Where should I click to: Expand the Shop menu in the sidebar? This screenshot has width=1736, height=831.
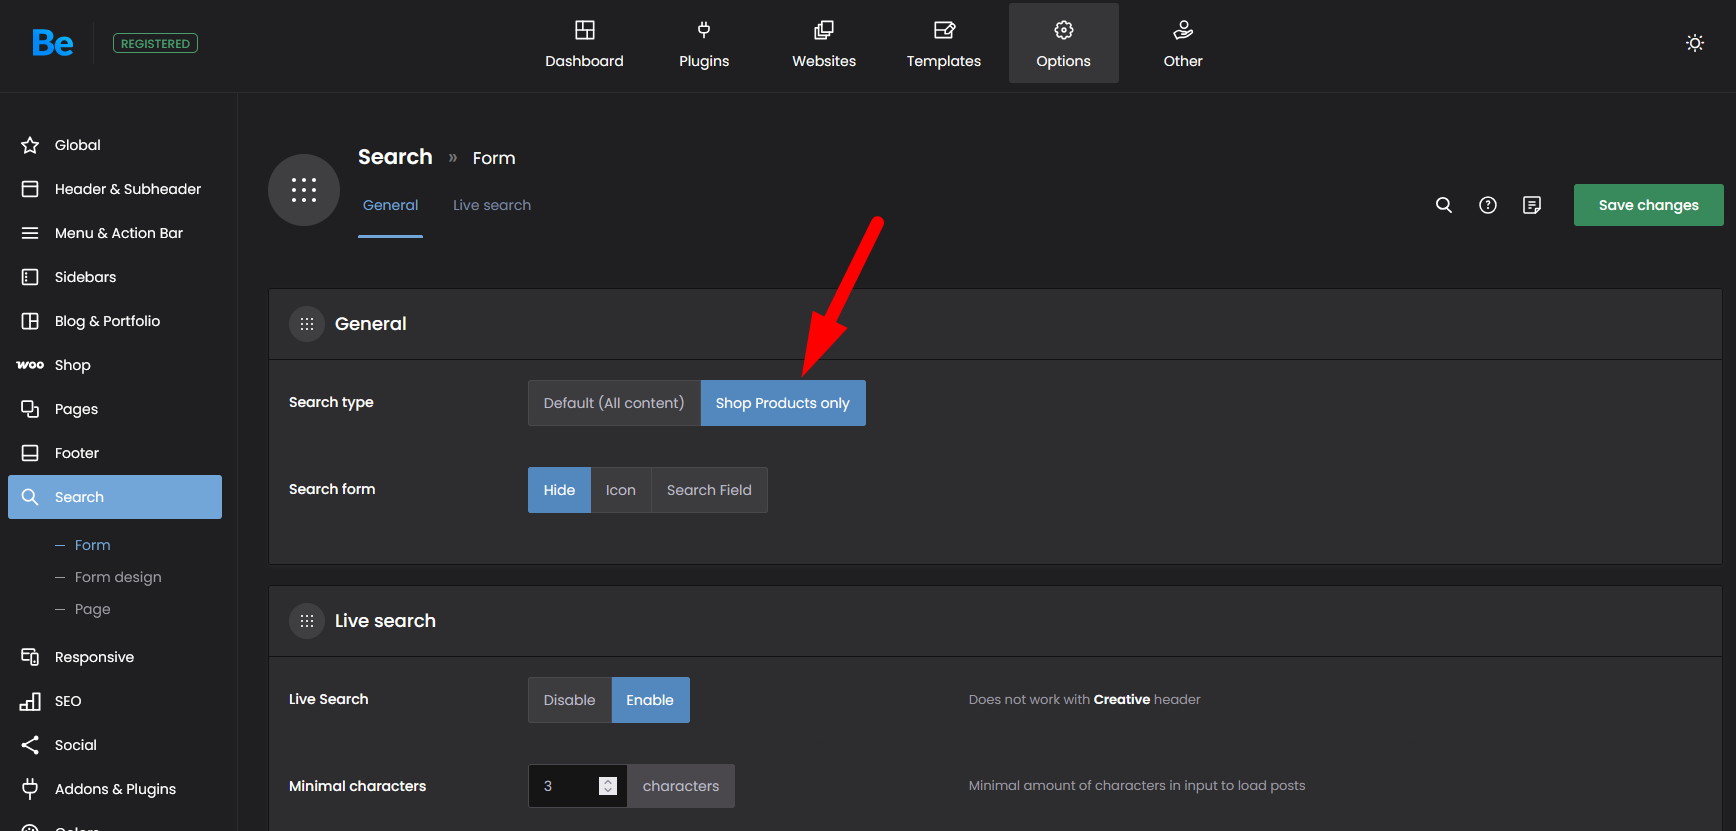[72, 365]
